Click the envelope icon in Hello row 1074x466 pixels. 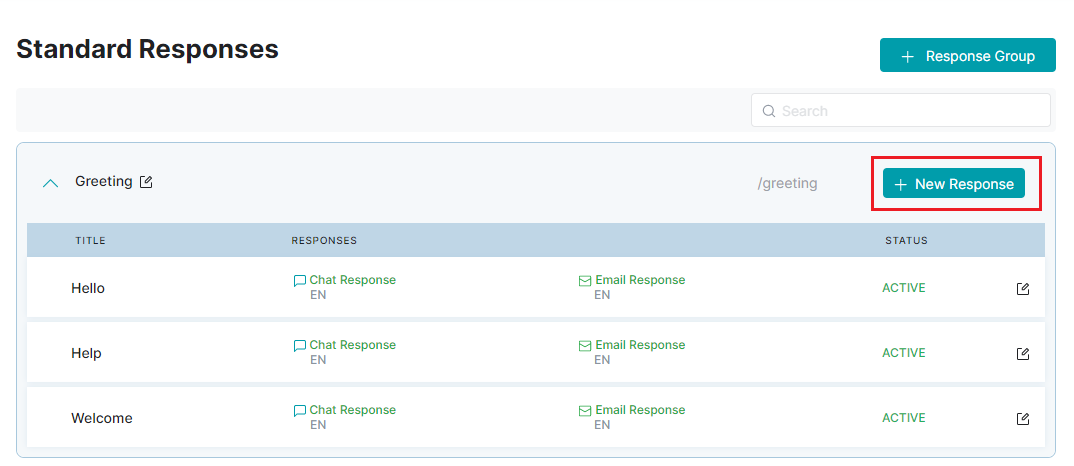585,281
